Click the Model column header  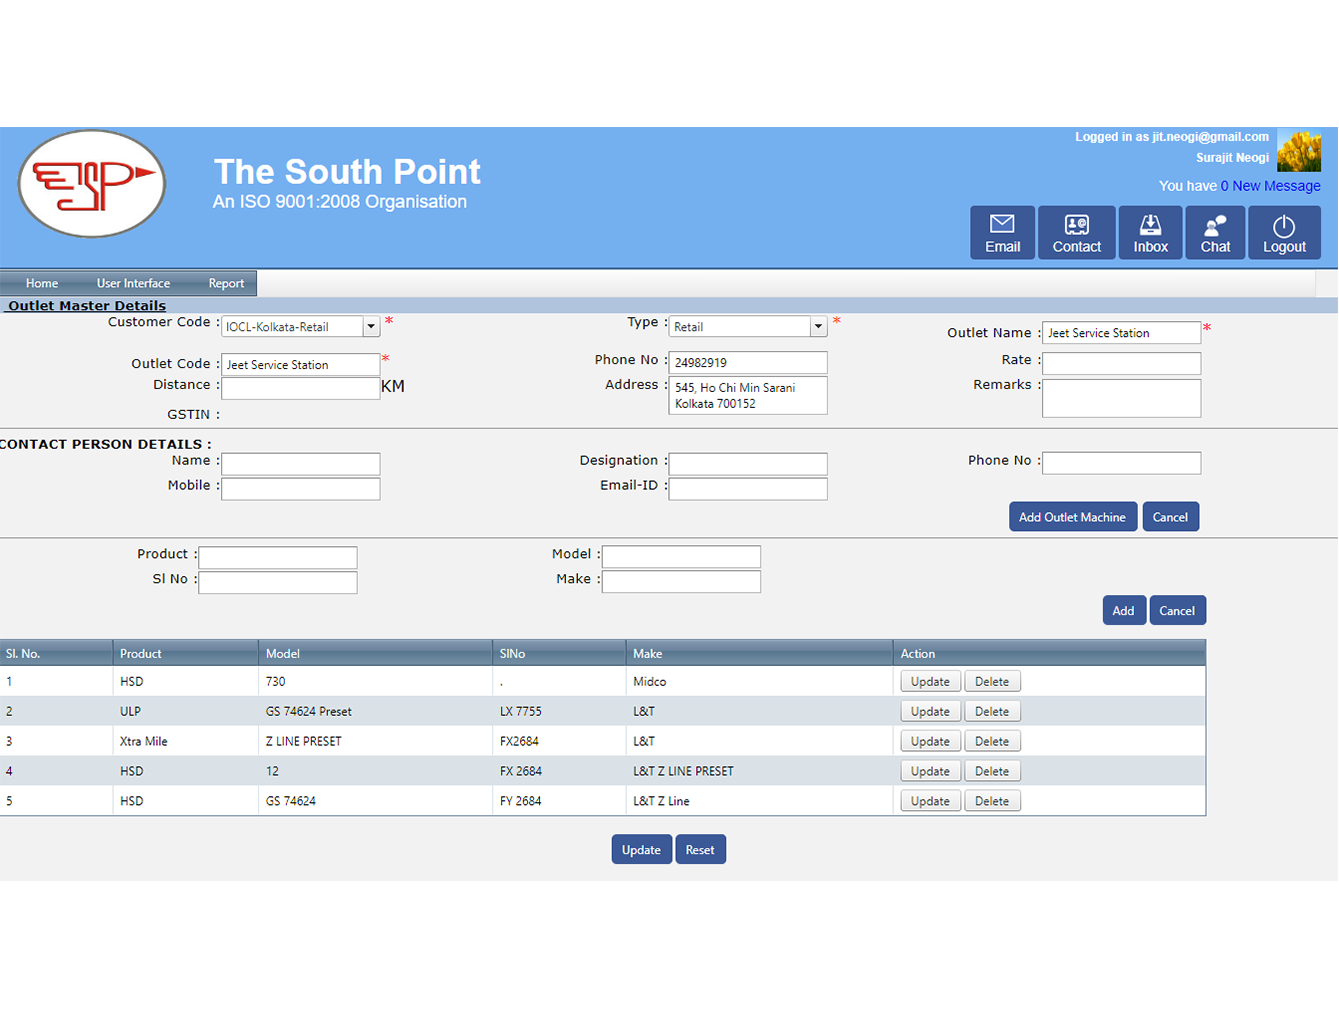375,654
